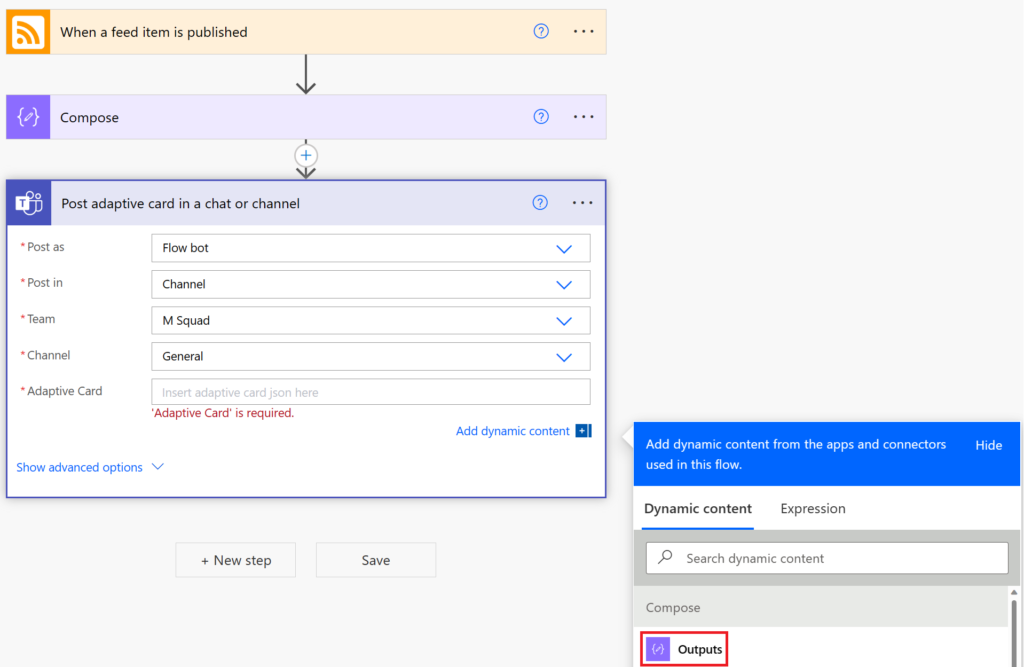Click the insert new step plus icon
Viewport: 1024px width, 667px height.
coord(305,155)
